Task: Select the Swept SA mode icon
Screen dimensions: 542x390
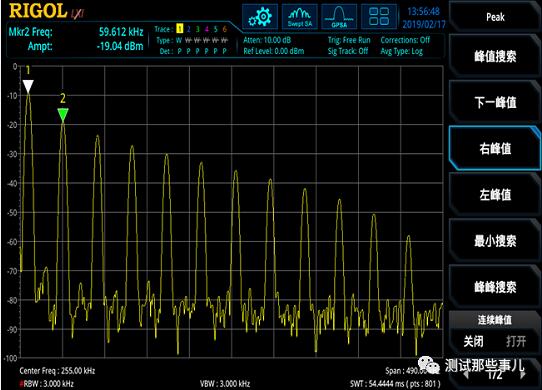Action: coord(300,16)
